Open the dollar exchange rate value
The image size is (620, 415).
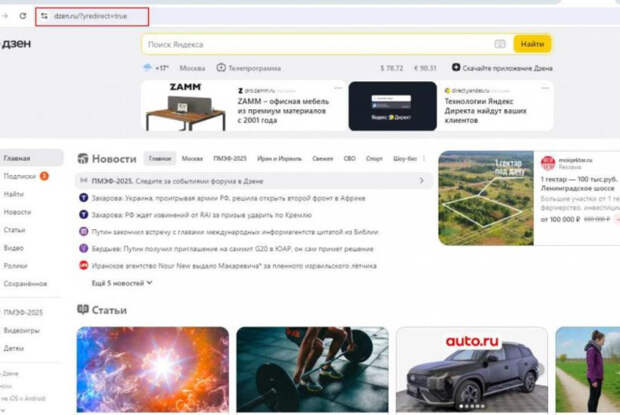pyautogui.click(x=391, y=68)
